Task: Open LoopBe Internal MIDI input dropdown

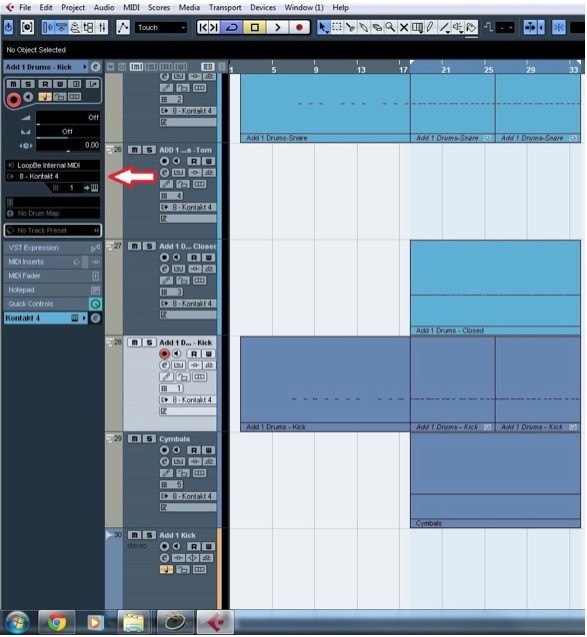Action: click(x=52, y=165)
